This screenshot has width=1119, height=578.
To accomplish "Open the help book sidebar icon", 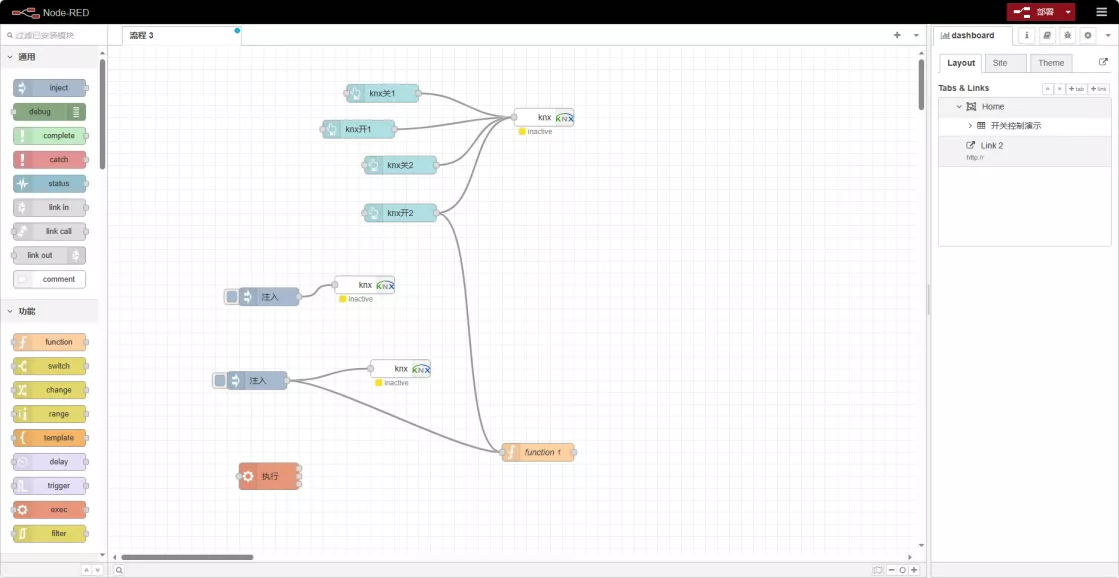I will click(x=1046, y=36).
